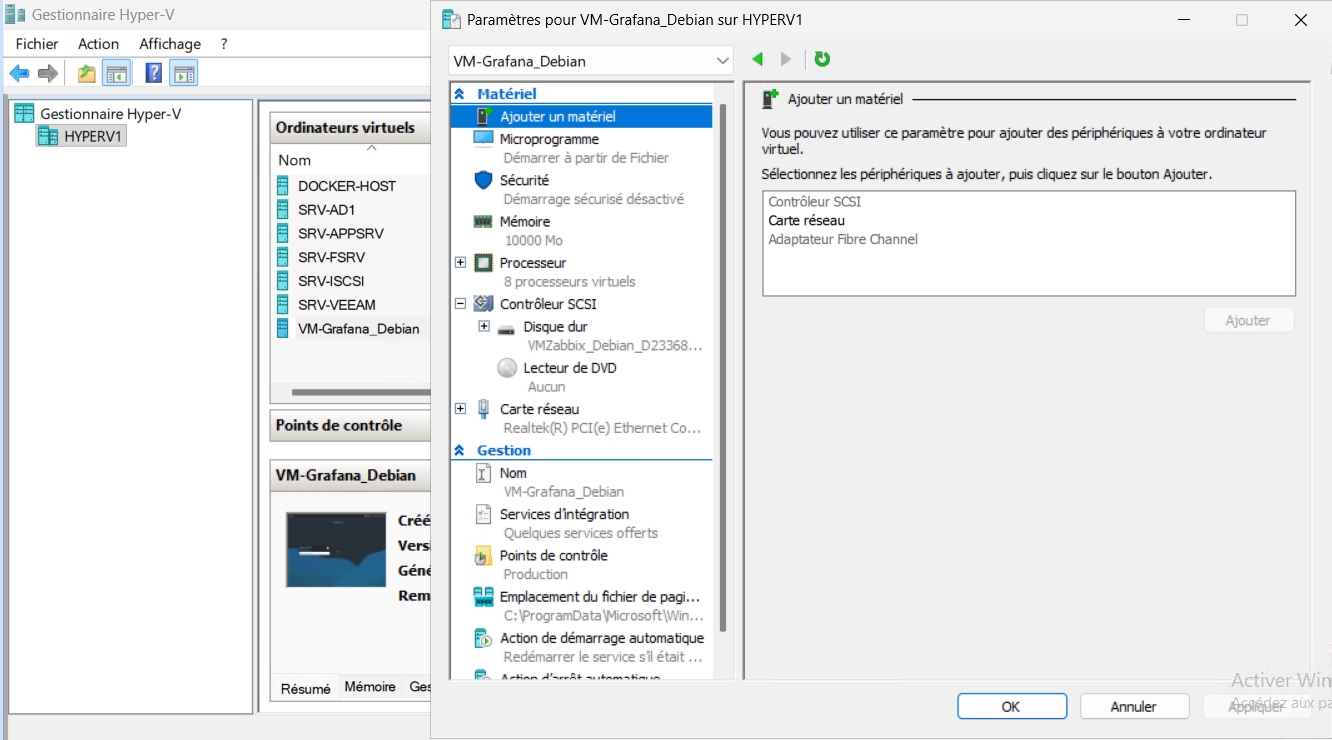
Task: Click the VM-Grafana_Debian preview thumbnail
Action: pos(336,550)
